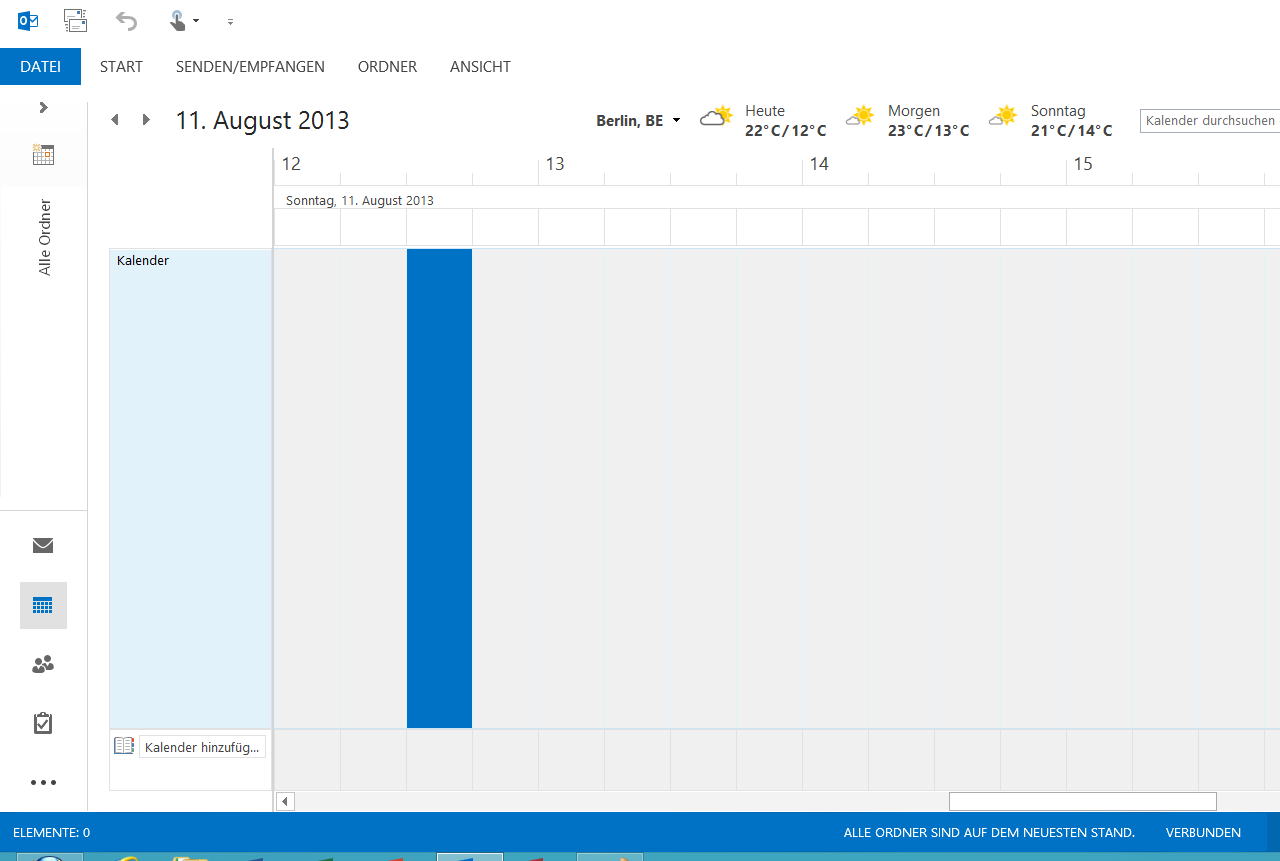Image resolution: width=1280 pixels, height=861 pixels.
Task: Click the three-dots more navigation options
Action: point(43,782)
